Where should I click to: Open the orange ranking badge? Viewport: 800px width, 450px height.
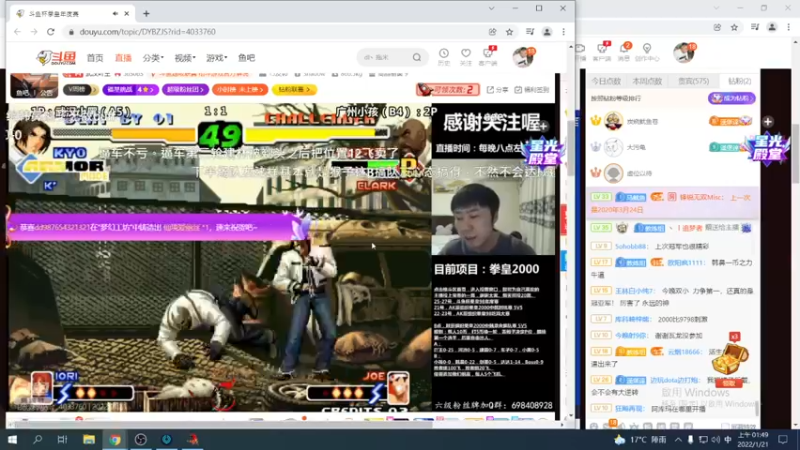240,89
